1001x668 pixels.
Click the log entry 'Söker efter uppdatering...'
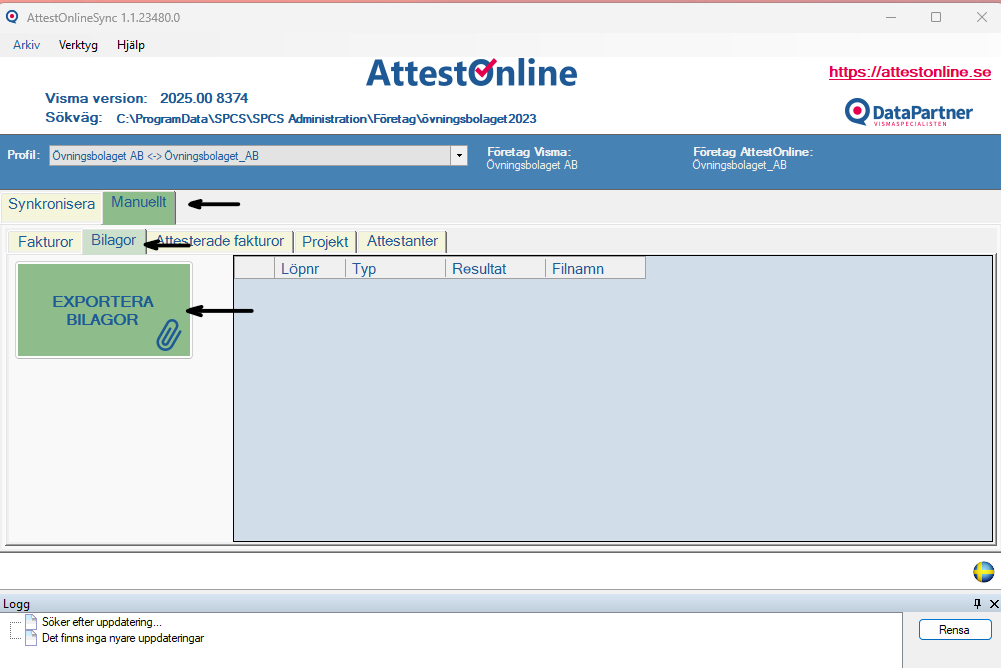coord(102,622)
